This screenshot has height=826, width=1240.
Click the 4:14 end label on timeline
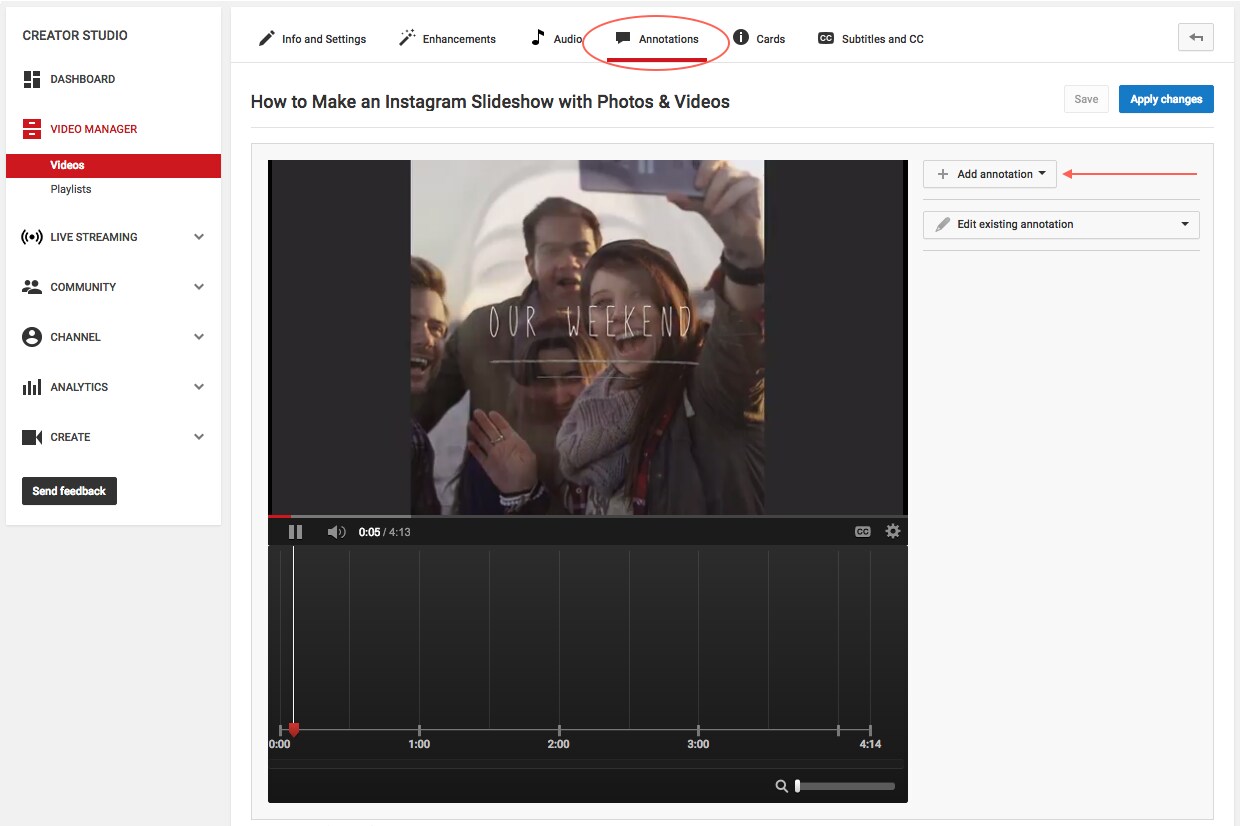(870, 744)
